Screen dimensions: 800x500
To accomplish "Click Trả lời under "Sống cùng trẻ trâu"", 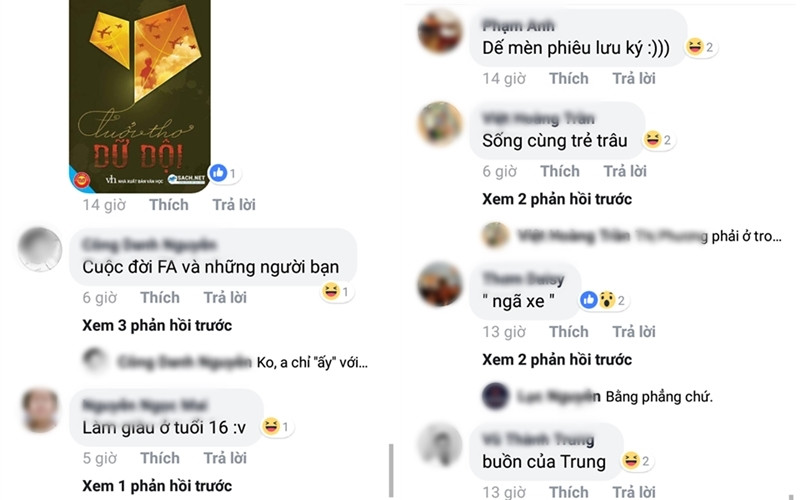I will pyautogui.click(x=625, y=171).
